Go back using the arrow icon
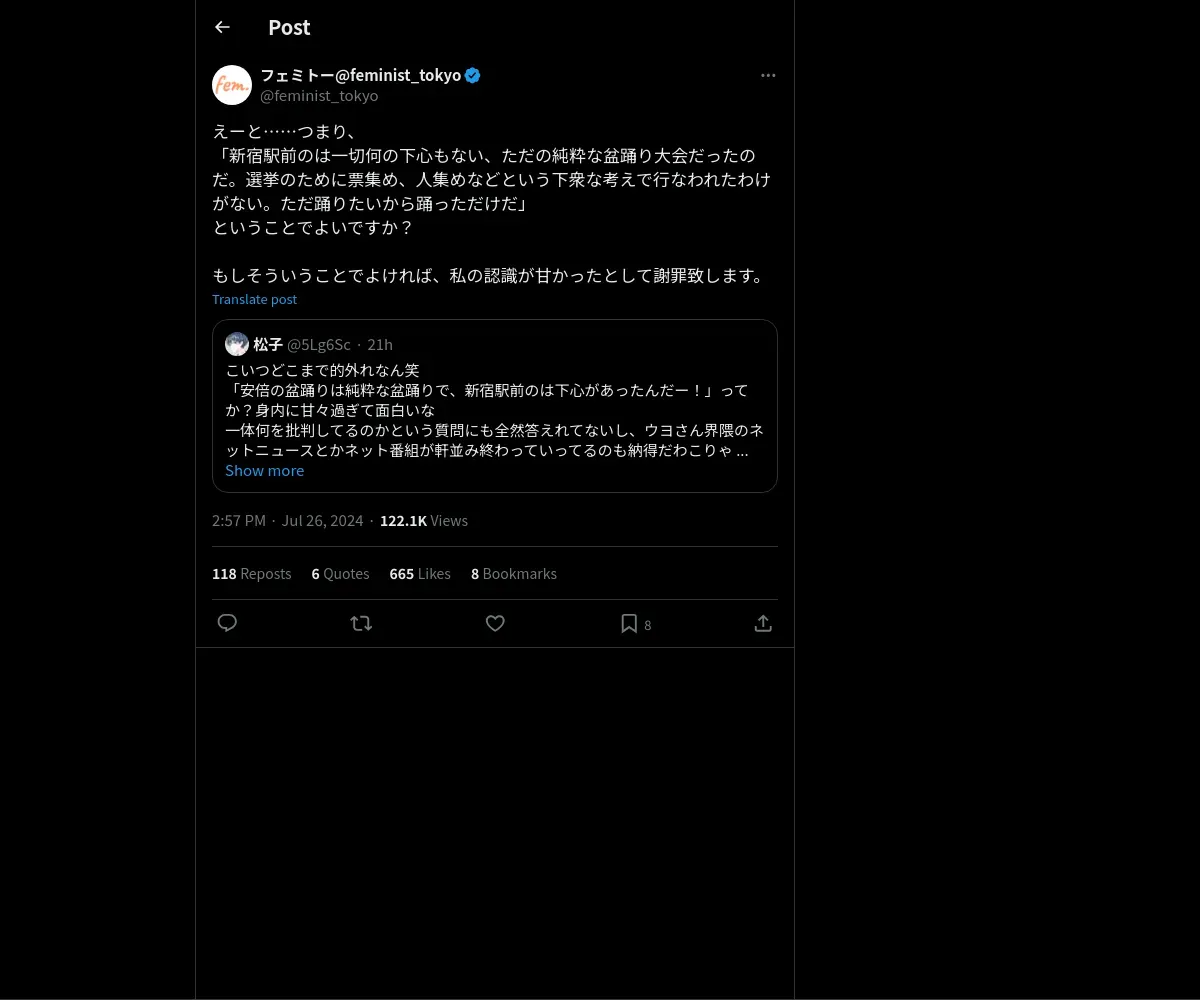Viewport: 1200px width, 1000px height. pos(222,27)
